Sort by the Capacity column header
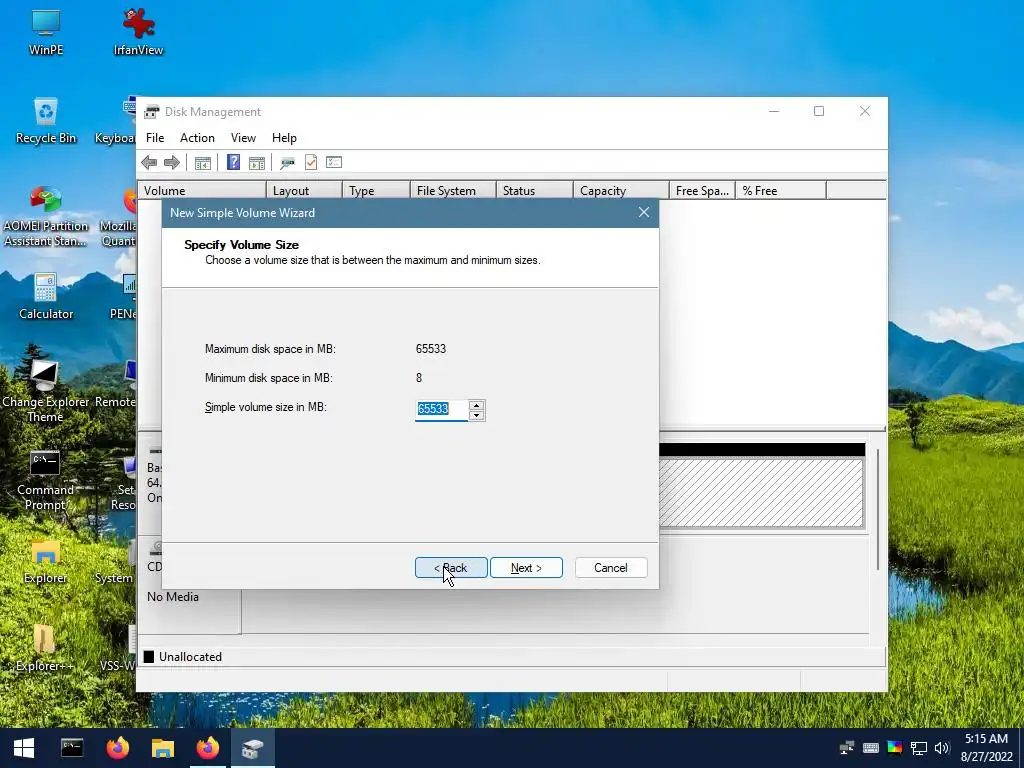Screen dimensions: 1024x768 [x=621, y=191]
